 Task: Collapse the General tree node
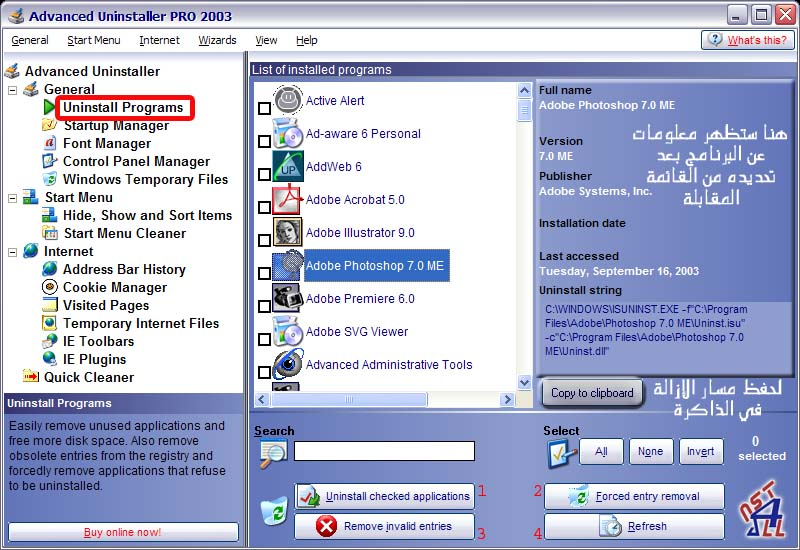pyautogui.click(x=12, y=90)
